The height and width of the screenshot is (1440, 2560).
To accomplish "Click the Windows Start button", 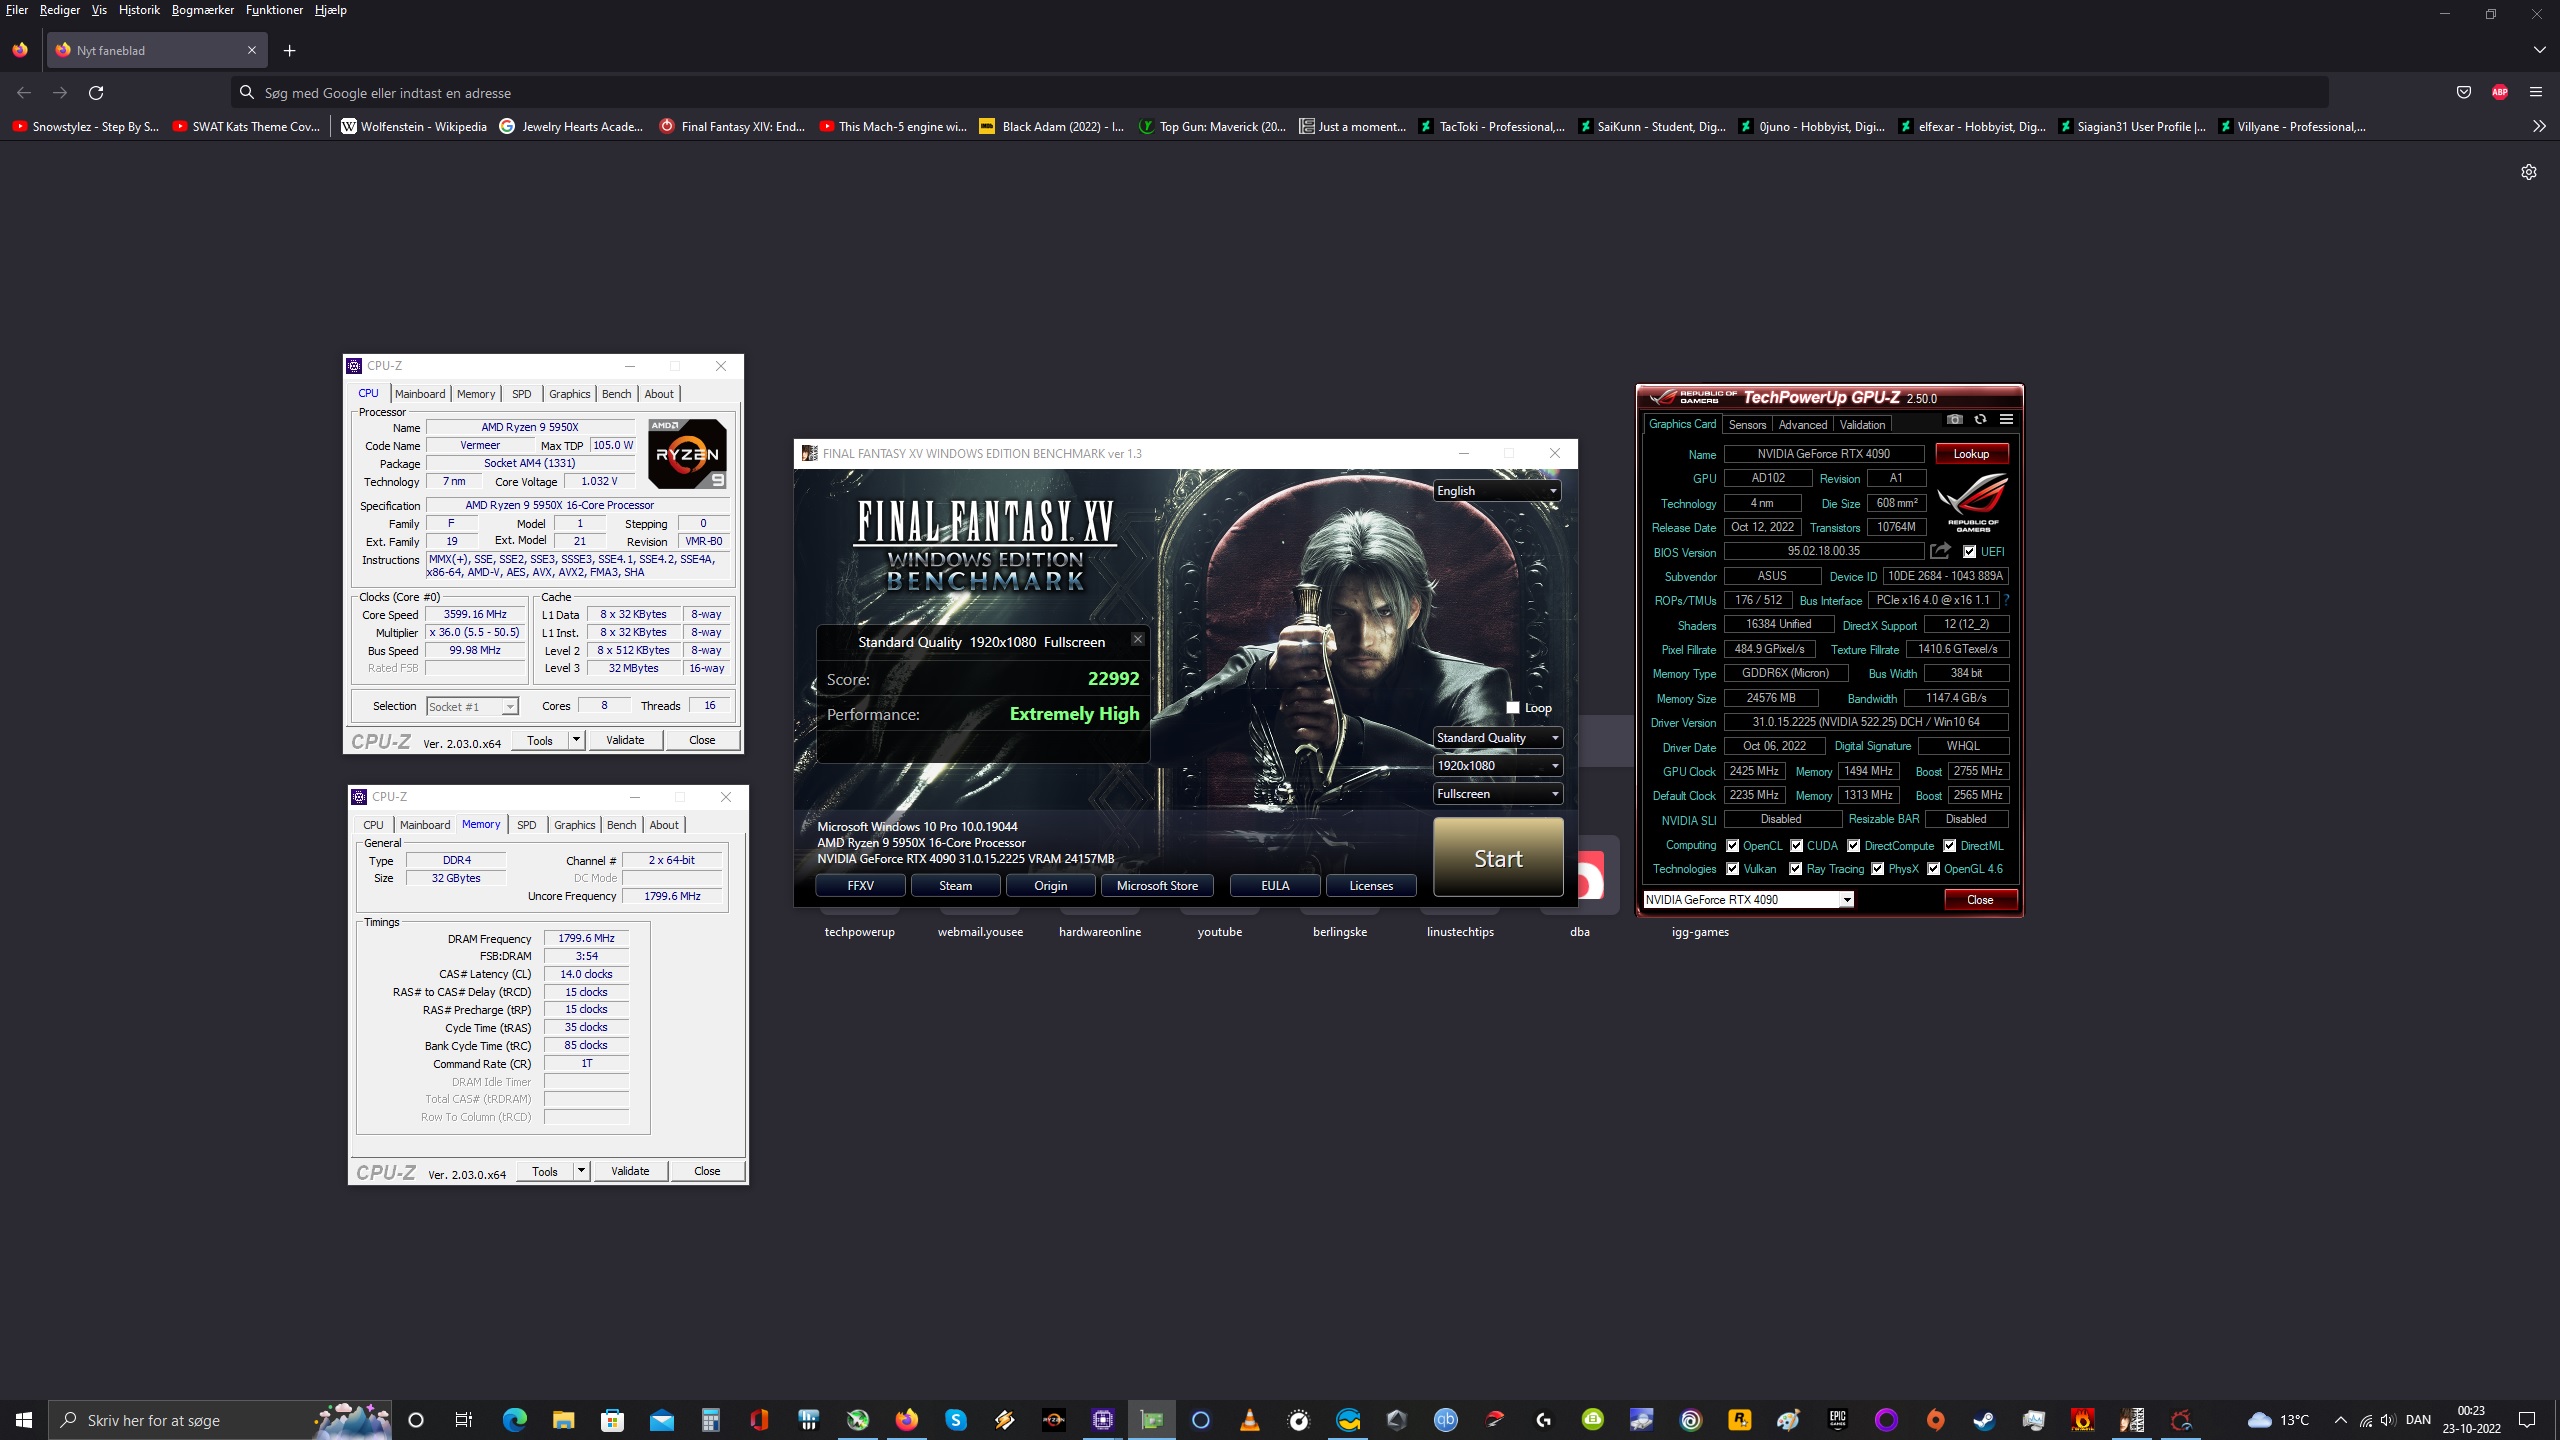I will click(x=24, y=1420).
